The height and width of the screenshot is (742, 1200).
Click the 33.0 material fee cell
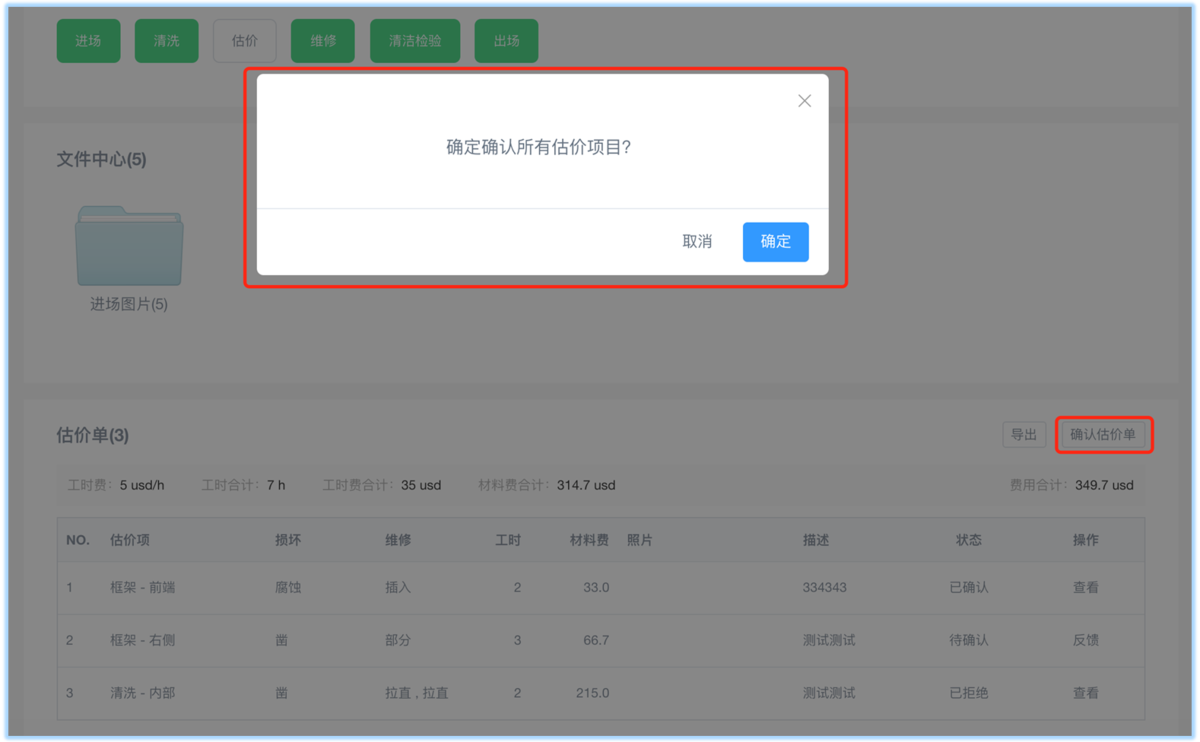pyautogui.click(x=596, y=587)
